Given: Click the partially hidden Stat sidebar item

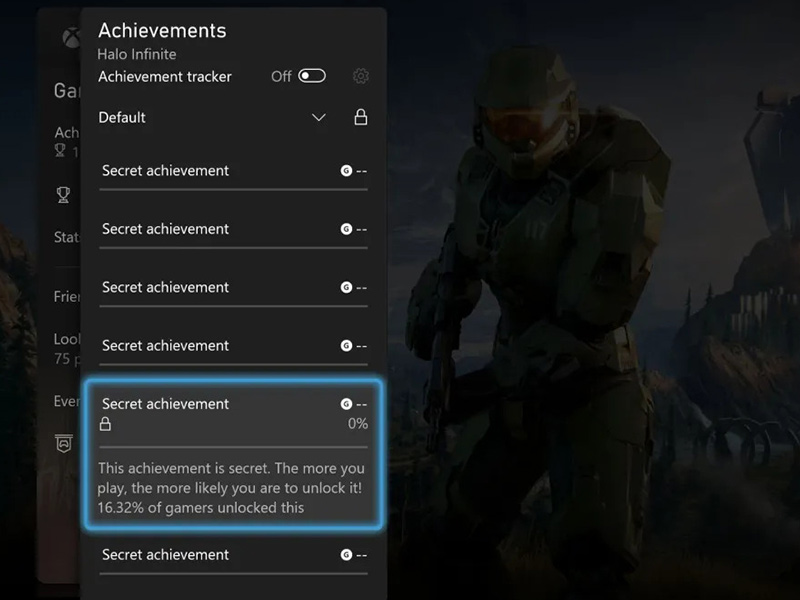Looking at the screenshot, I should (x=67, y=237).
